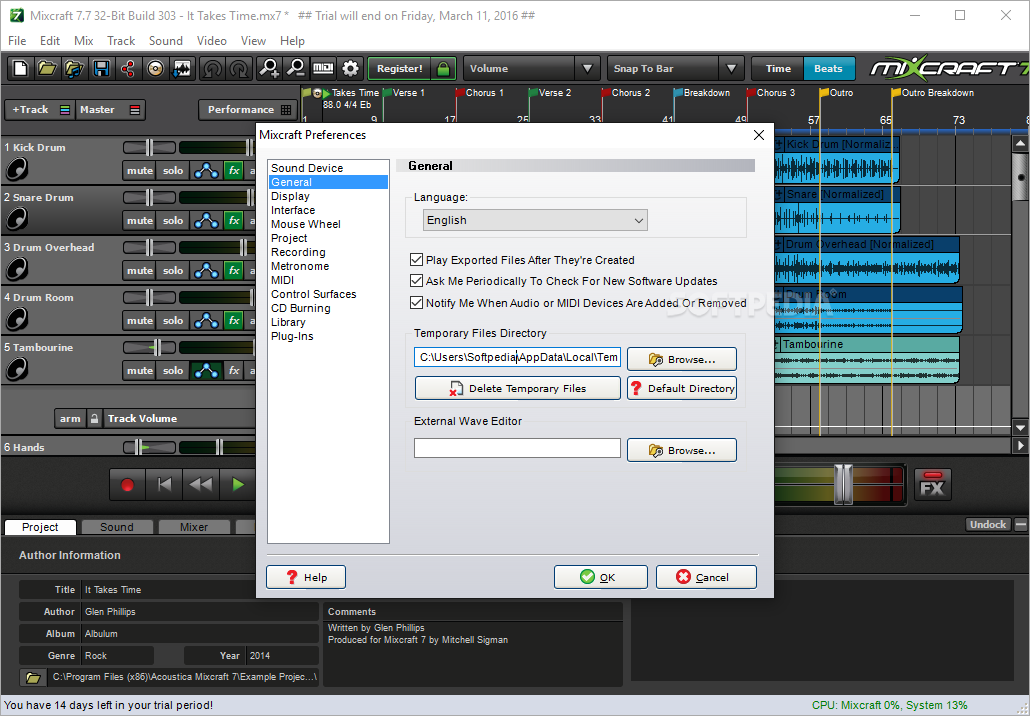Open preferences with the gear icon
The image size is (1030, 716).
tap(351, 68)
